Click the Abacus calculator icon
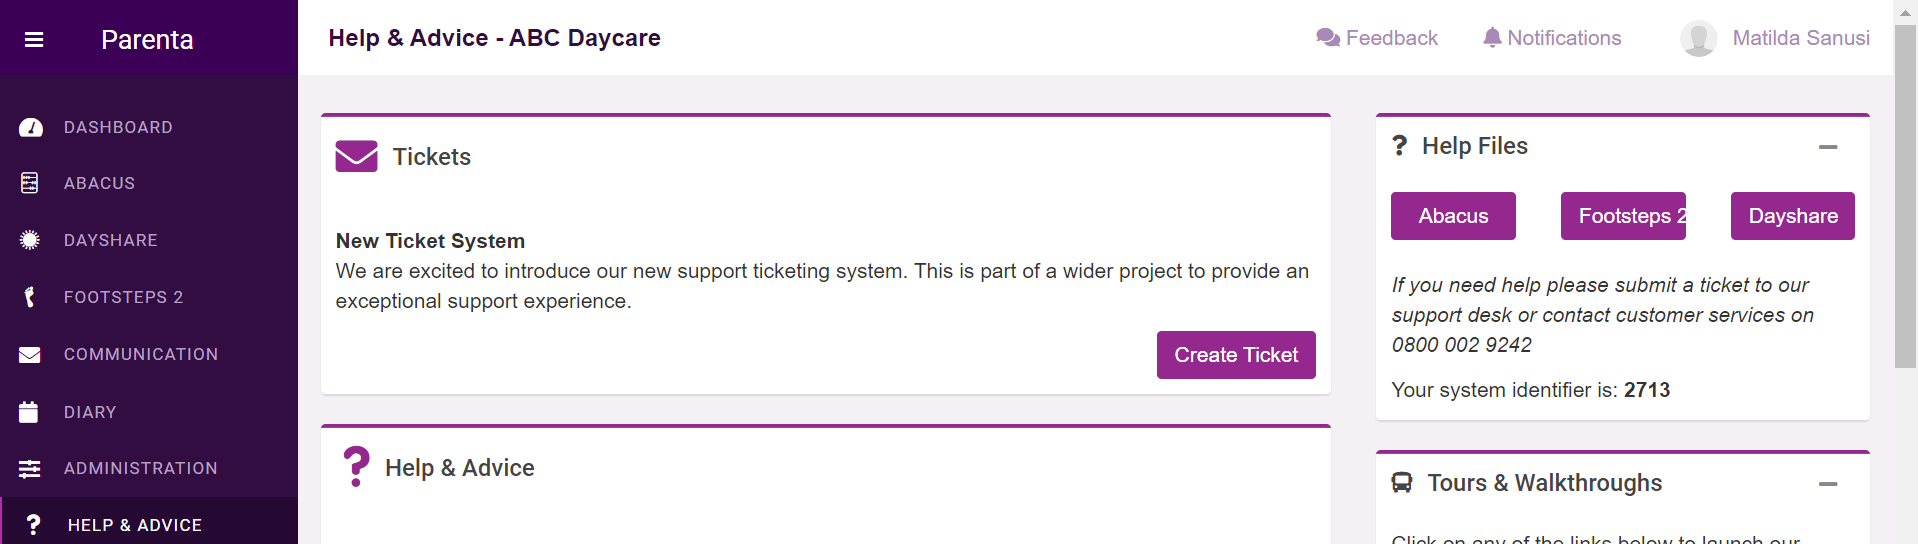The height and width of the screenshot is (544, 1918). [x=30, y=183]
